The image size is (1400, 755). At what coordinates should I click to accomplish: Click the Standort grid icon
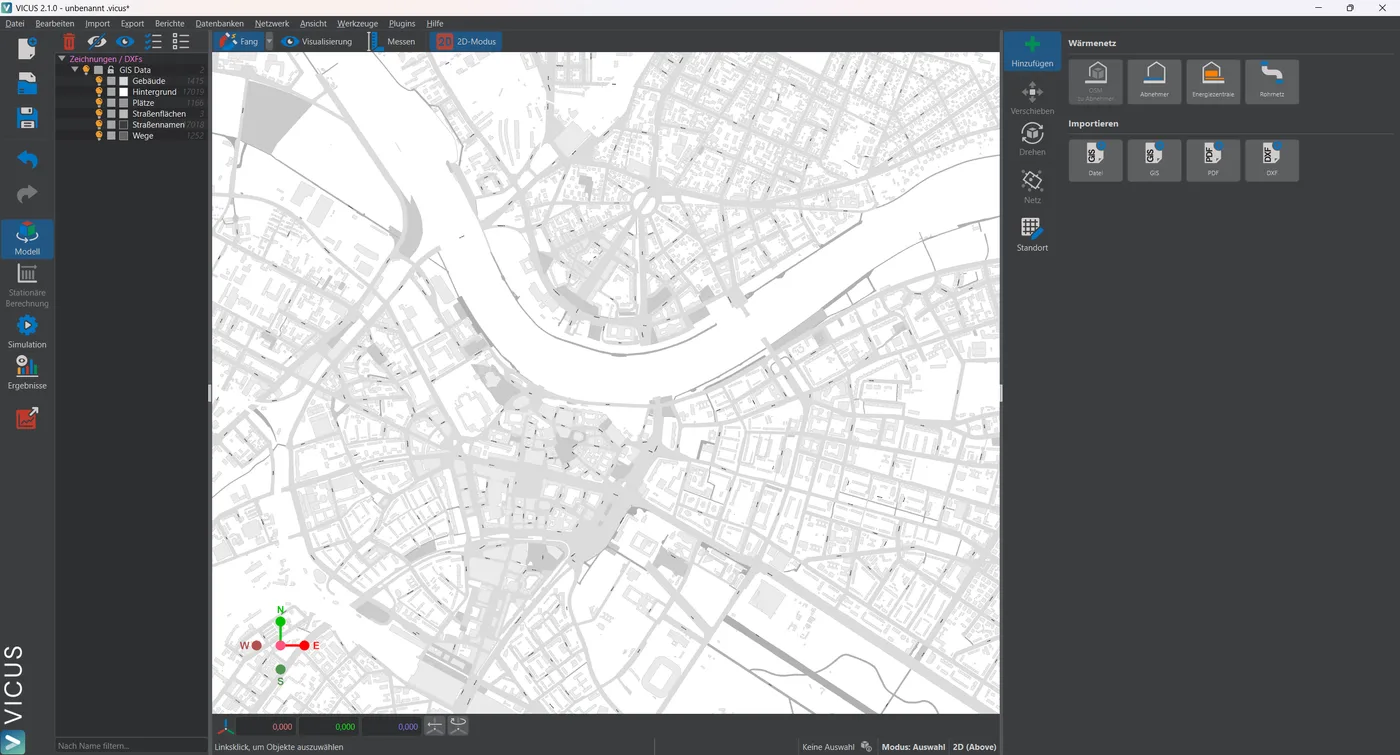(x=1032, y=235)
